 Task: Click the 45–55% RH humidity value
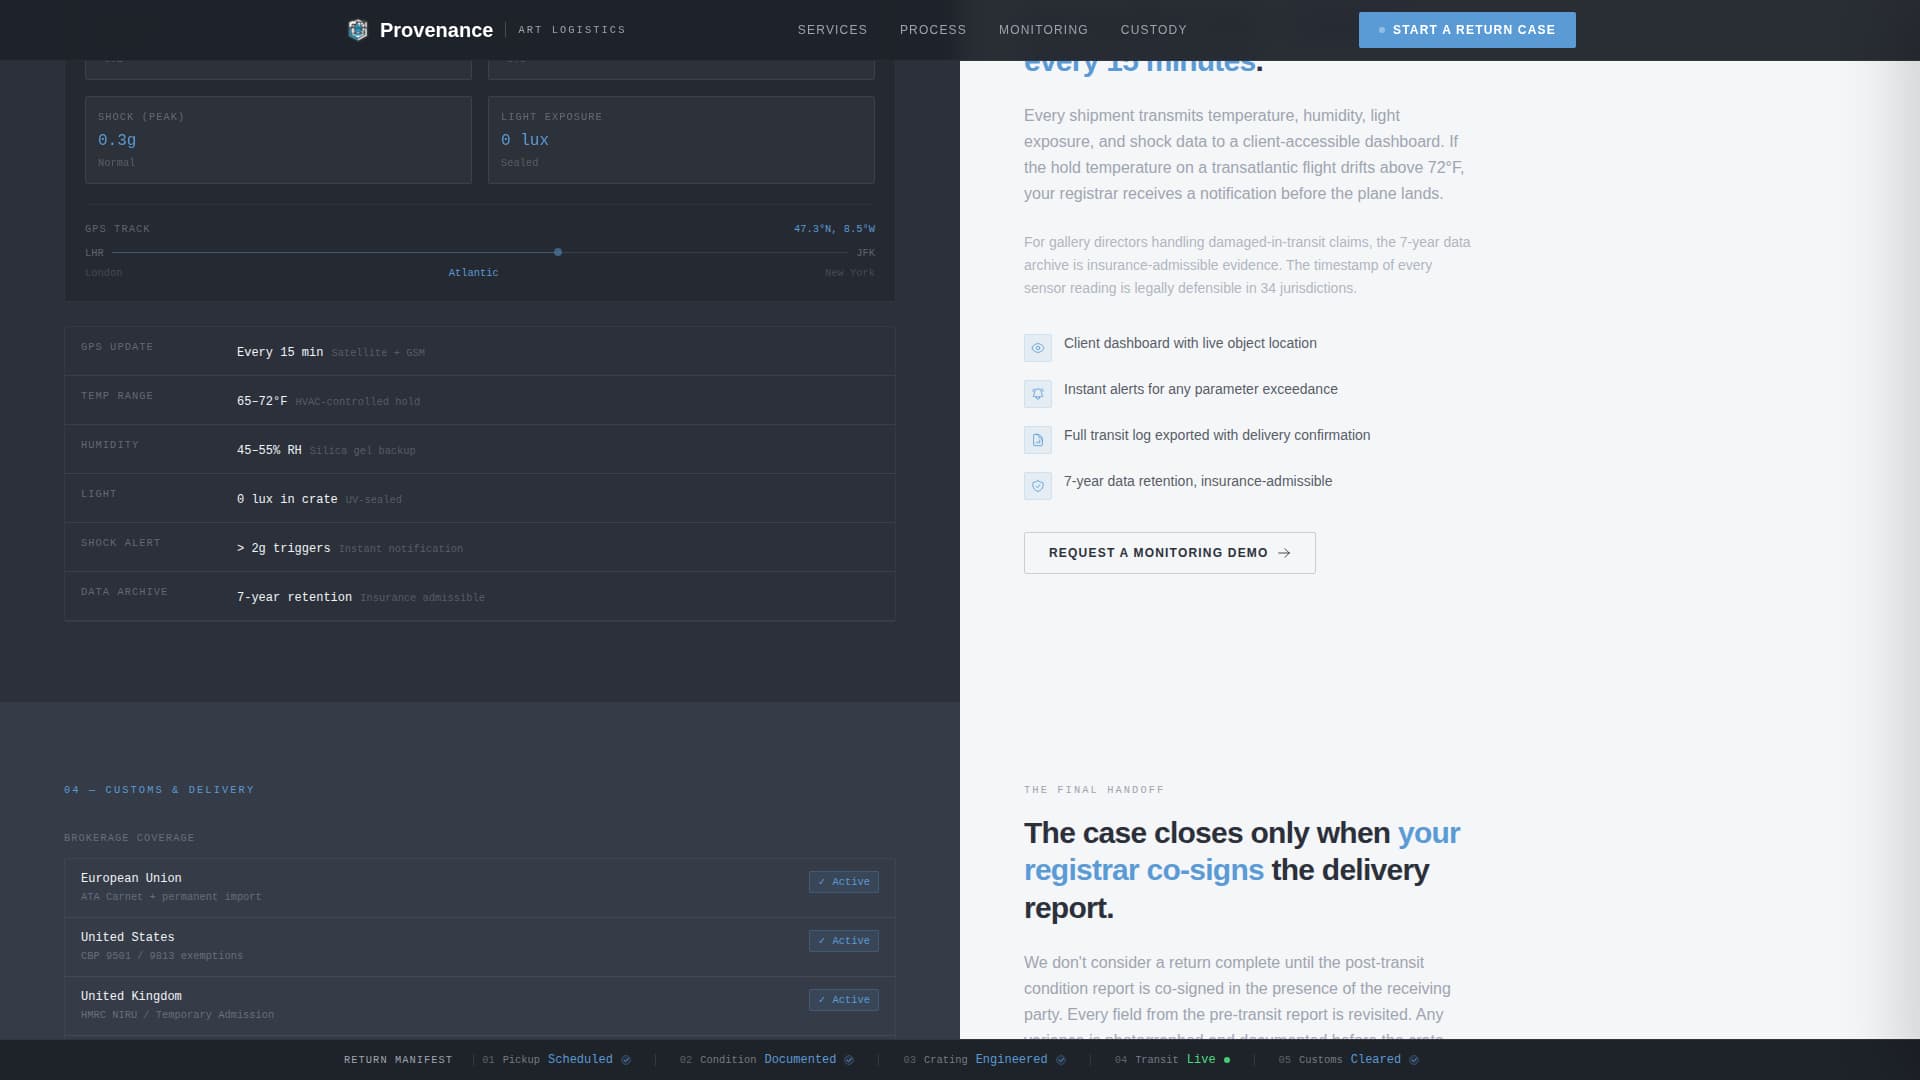(269, 450)
